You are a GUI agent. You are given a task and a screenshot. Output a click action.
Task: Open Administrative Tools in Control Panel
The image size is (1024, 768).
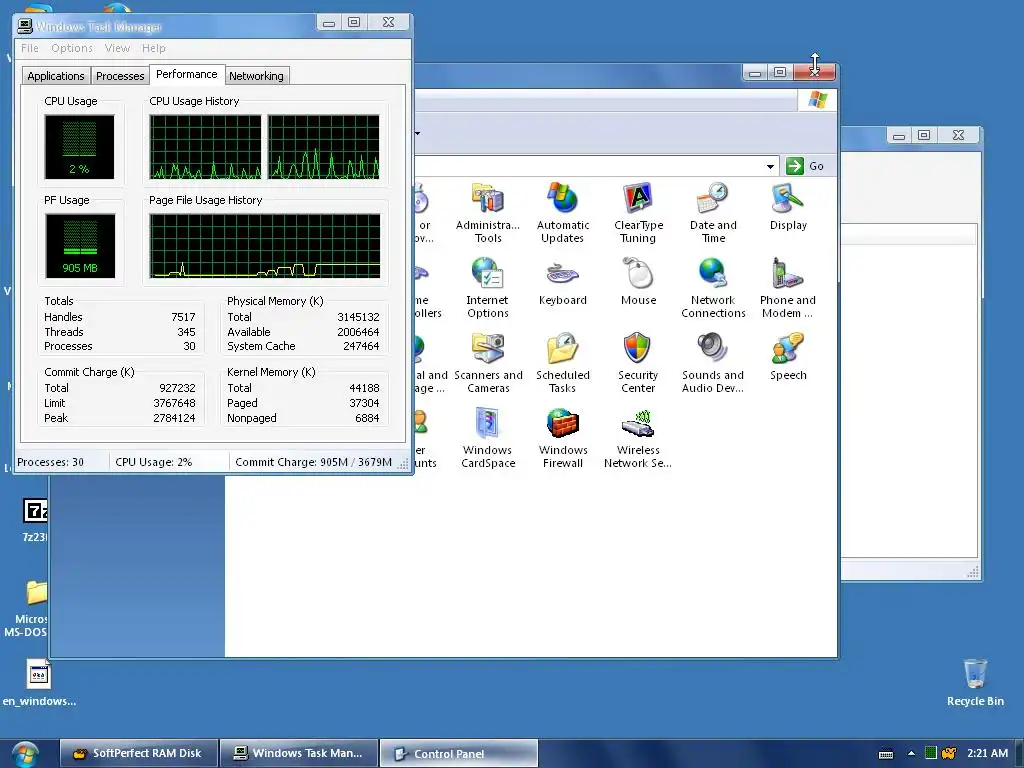pyautogui.click(x=488, y=213)
